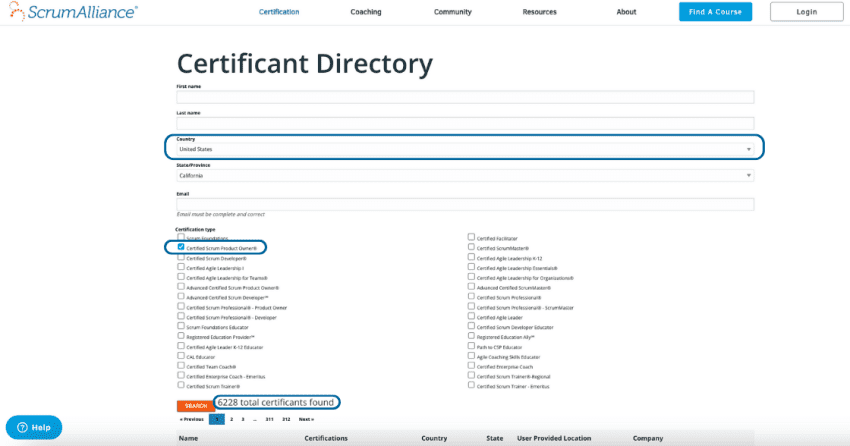Click the Find A Course button

(715, 12)
